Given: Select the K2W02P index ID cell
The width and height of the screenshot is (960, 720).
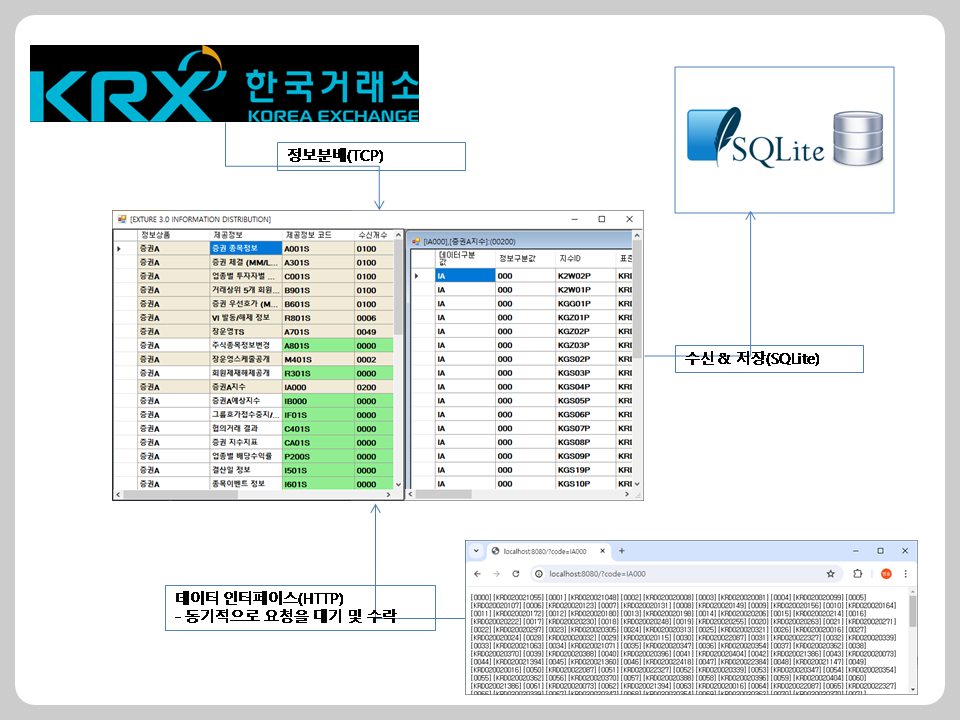Looking at the screenshot, I should 585,276.
